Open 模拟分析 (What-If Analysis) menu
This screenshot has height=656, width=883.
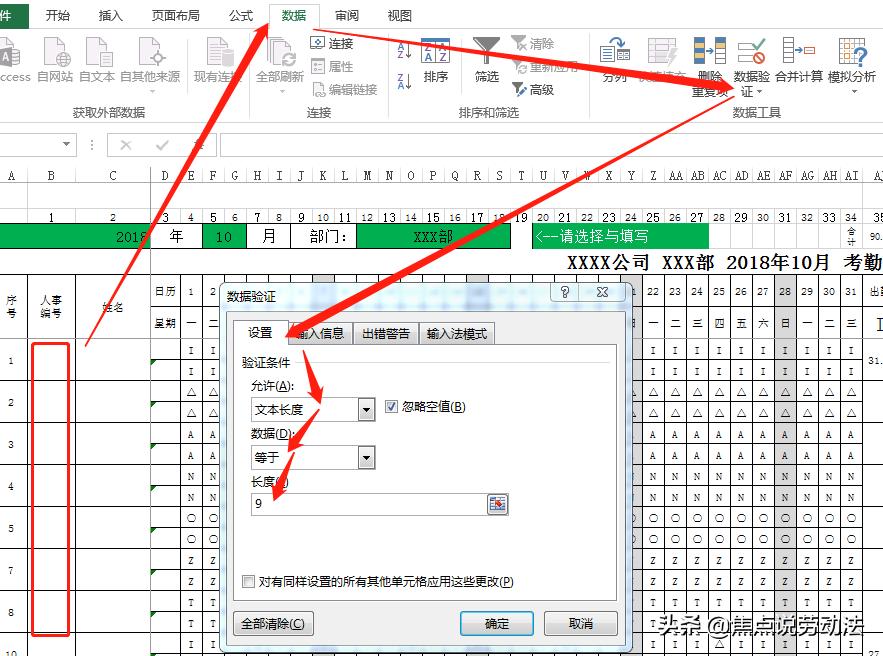852,65
